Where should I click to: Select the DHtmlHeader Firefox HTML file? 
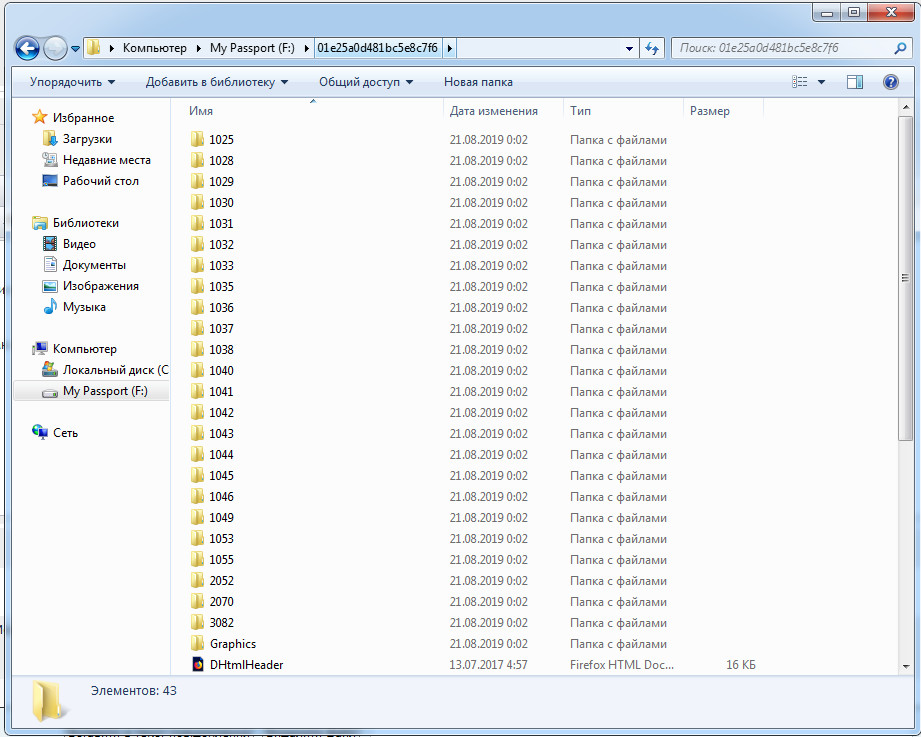(x=246, y=665)
